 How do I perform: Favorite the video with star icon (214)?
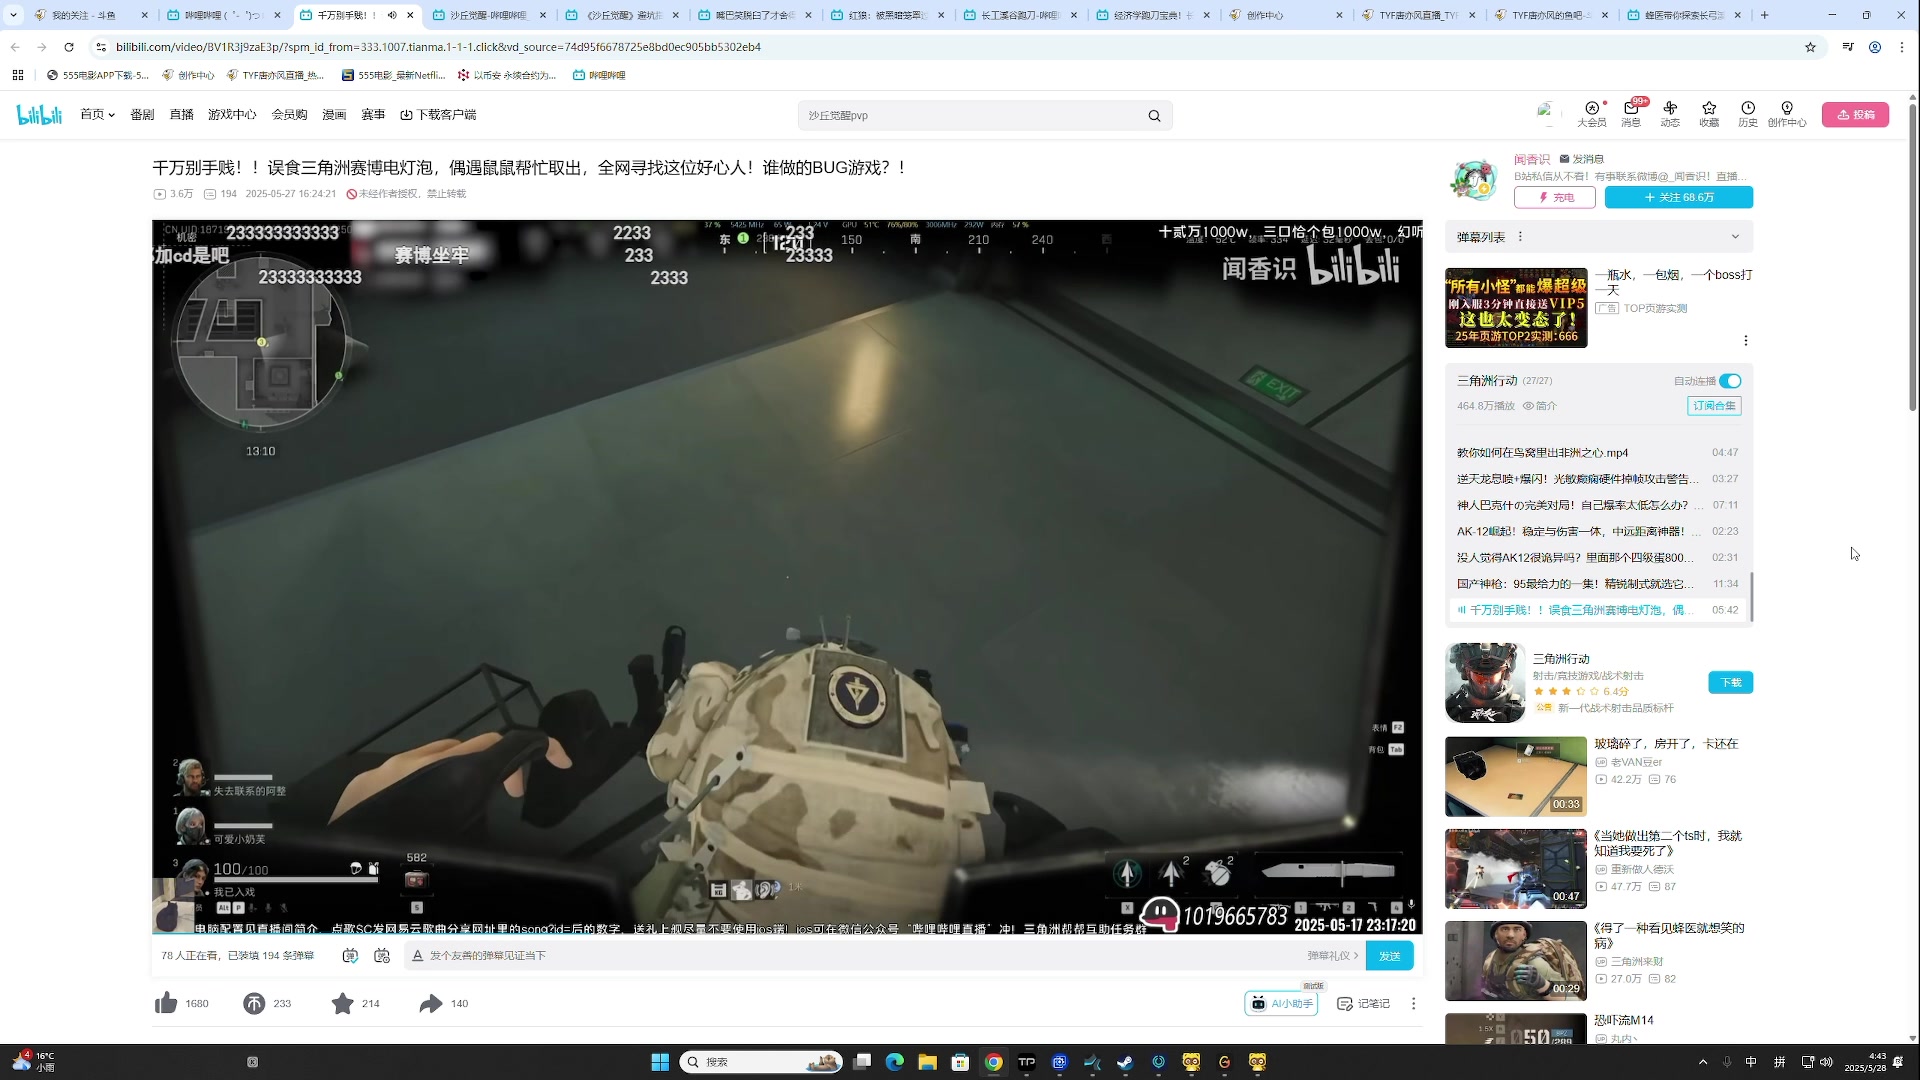tap(342, 1003)
